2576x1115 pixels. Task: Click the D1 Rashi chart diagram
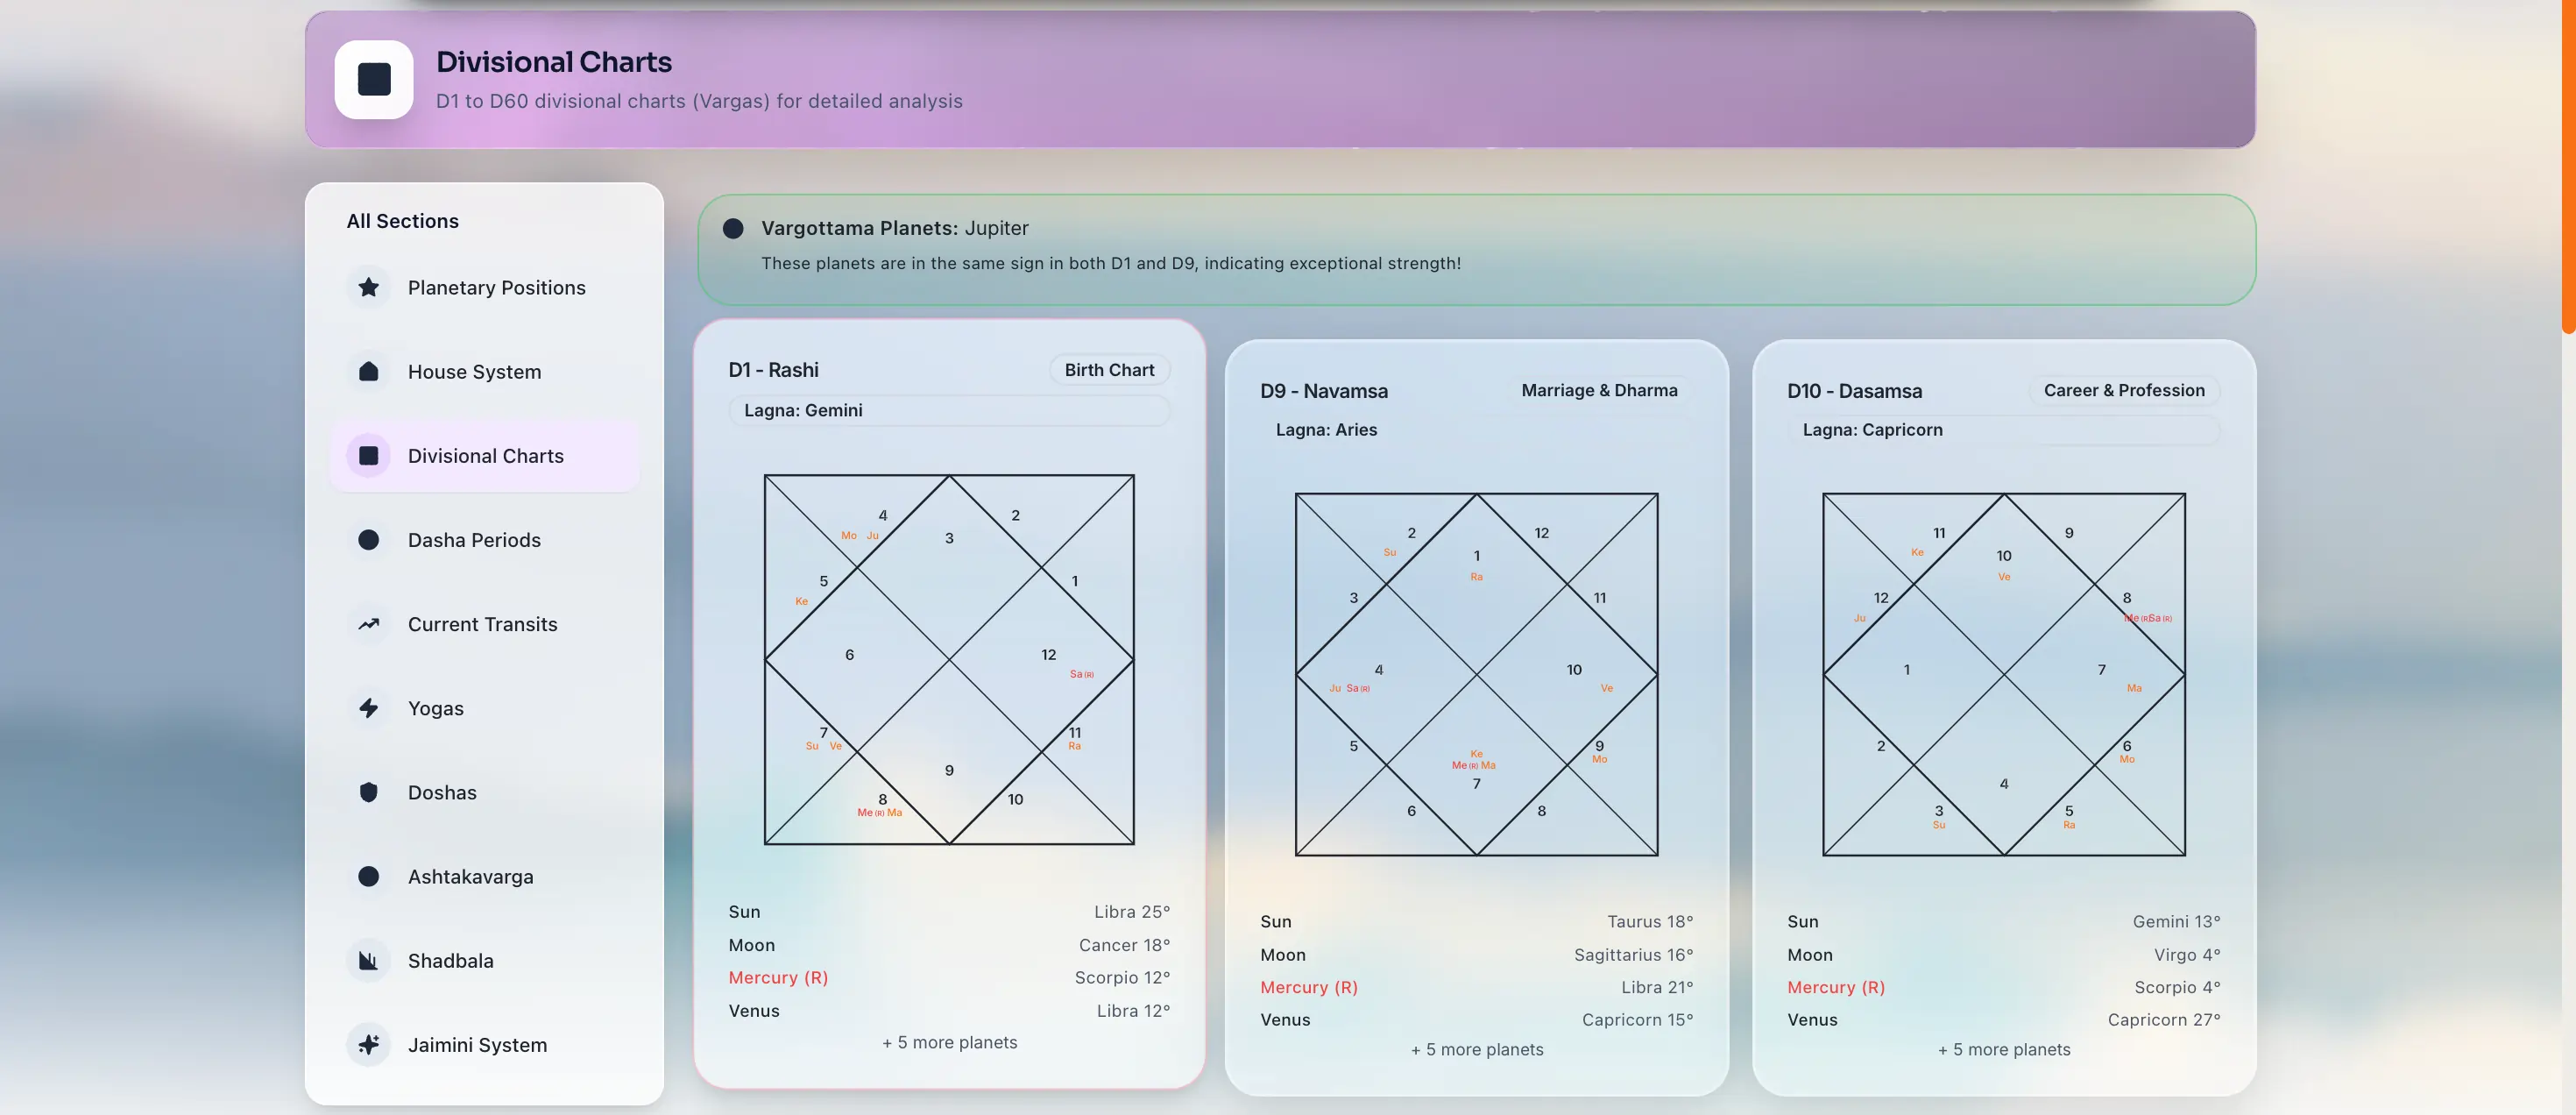point(949,659)
